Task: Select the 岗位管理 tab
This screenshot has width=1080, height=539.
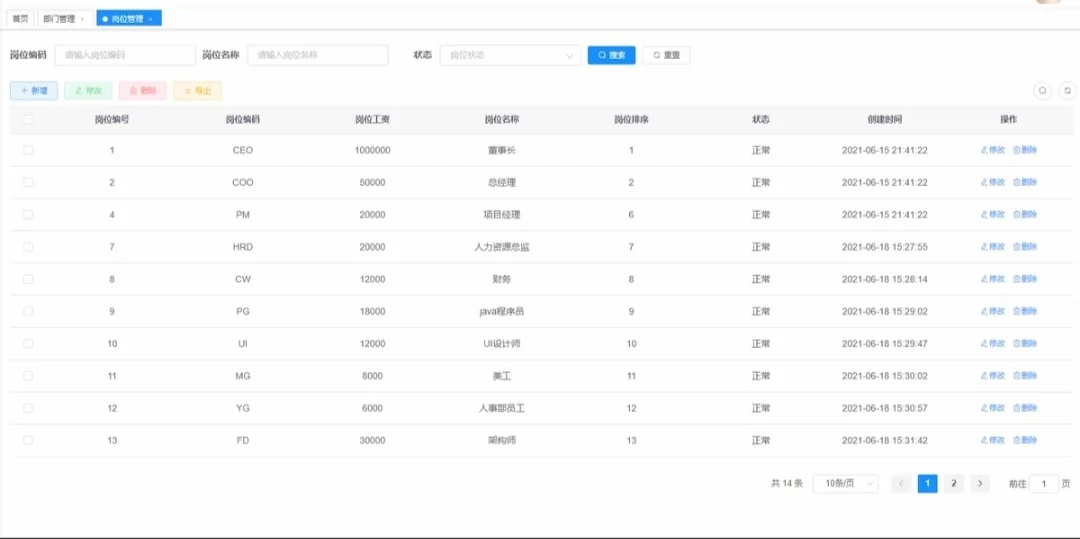Action: tap(129, 19)
